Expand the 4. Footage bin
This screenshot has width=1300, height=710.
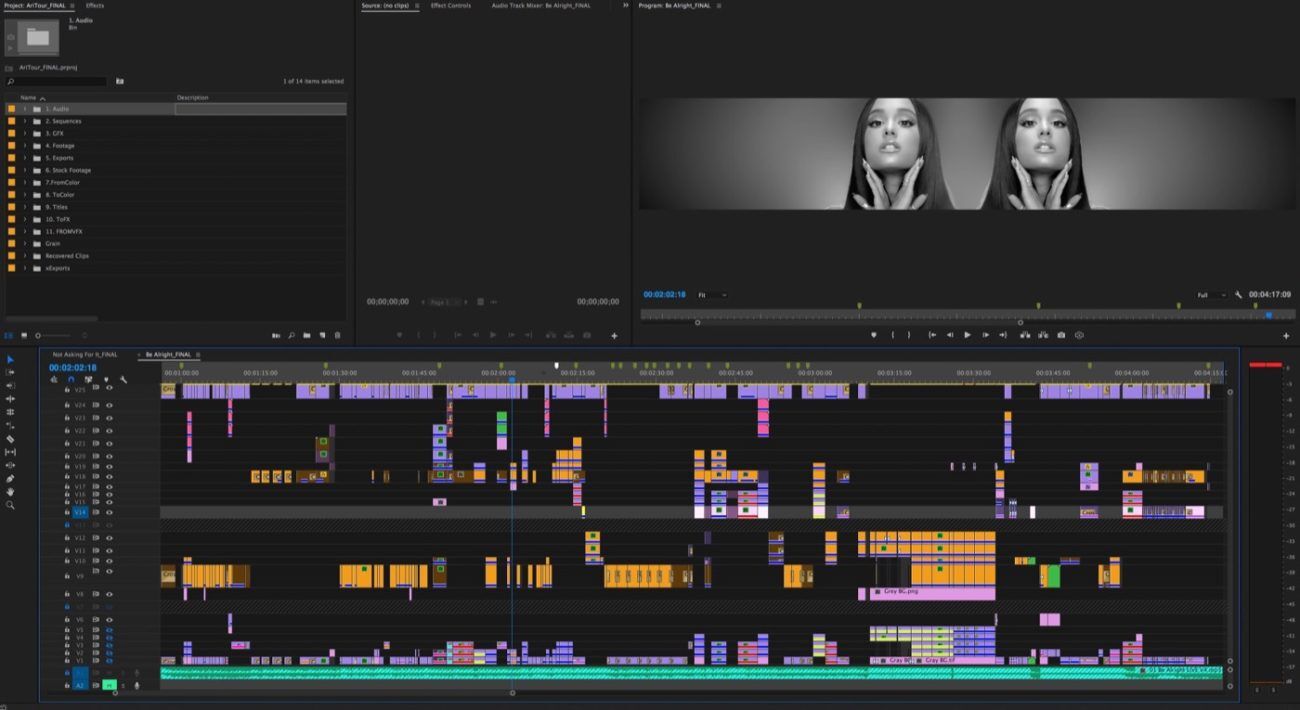click(25, 146)
